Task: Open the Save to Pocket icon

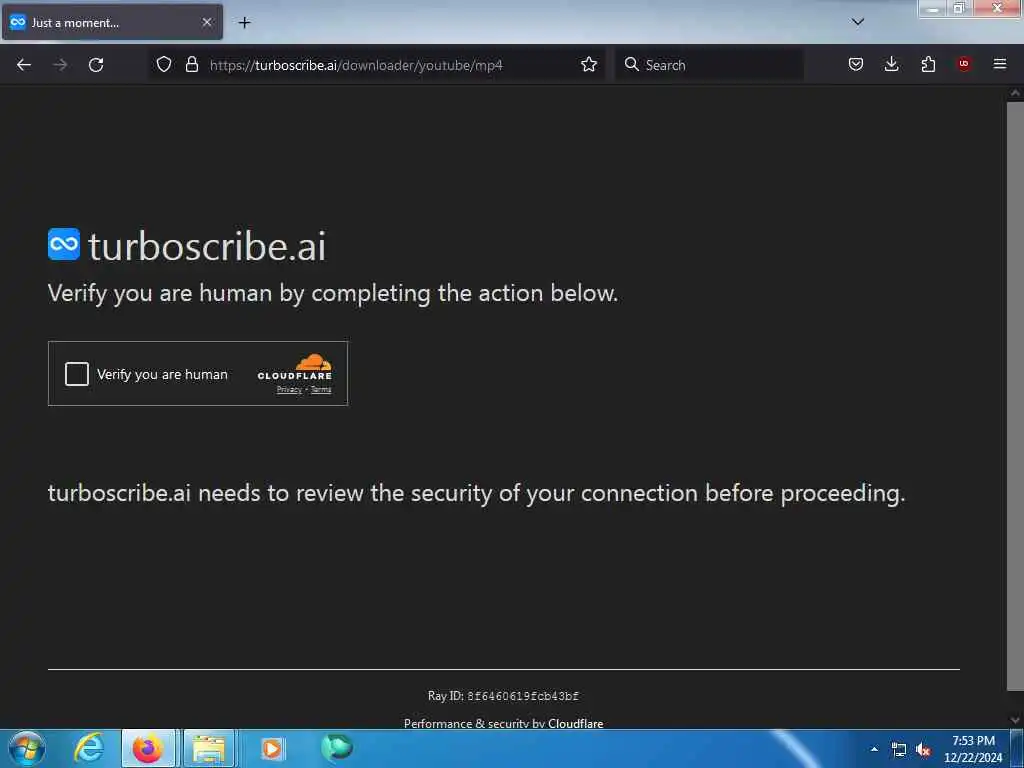Action: click(x=856, y=64)
